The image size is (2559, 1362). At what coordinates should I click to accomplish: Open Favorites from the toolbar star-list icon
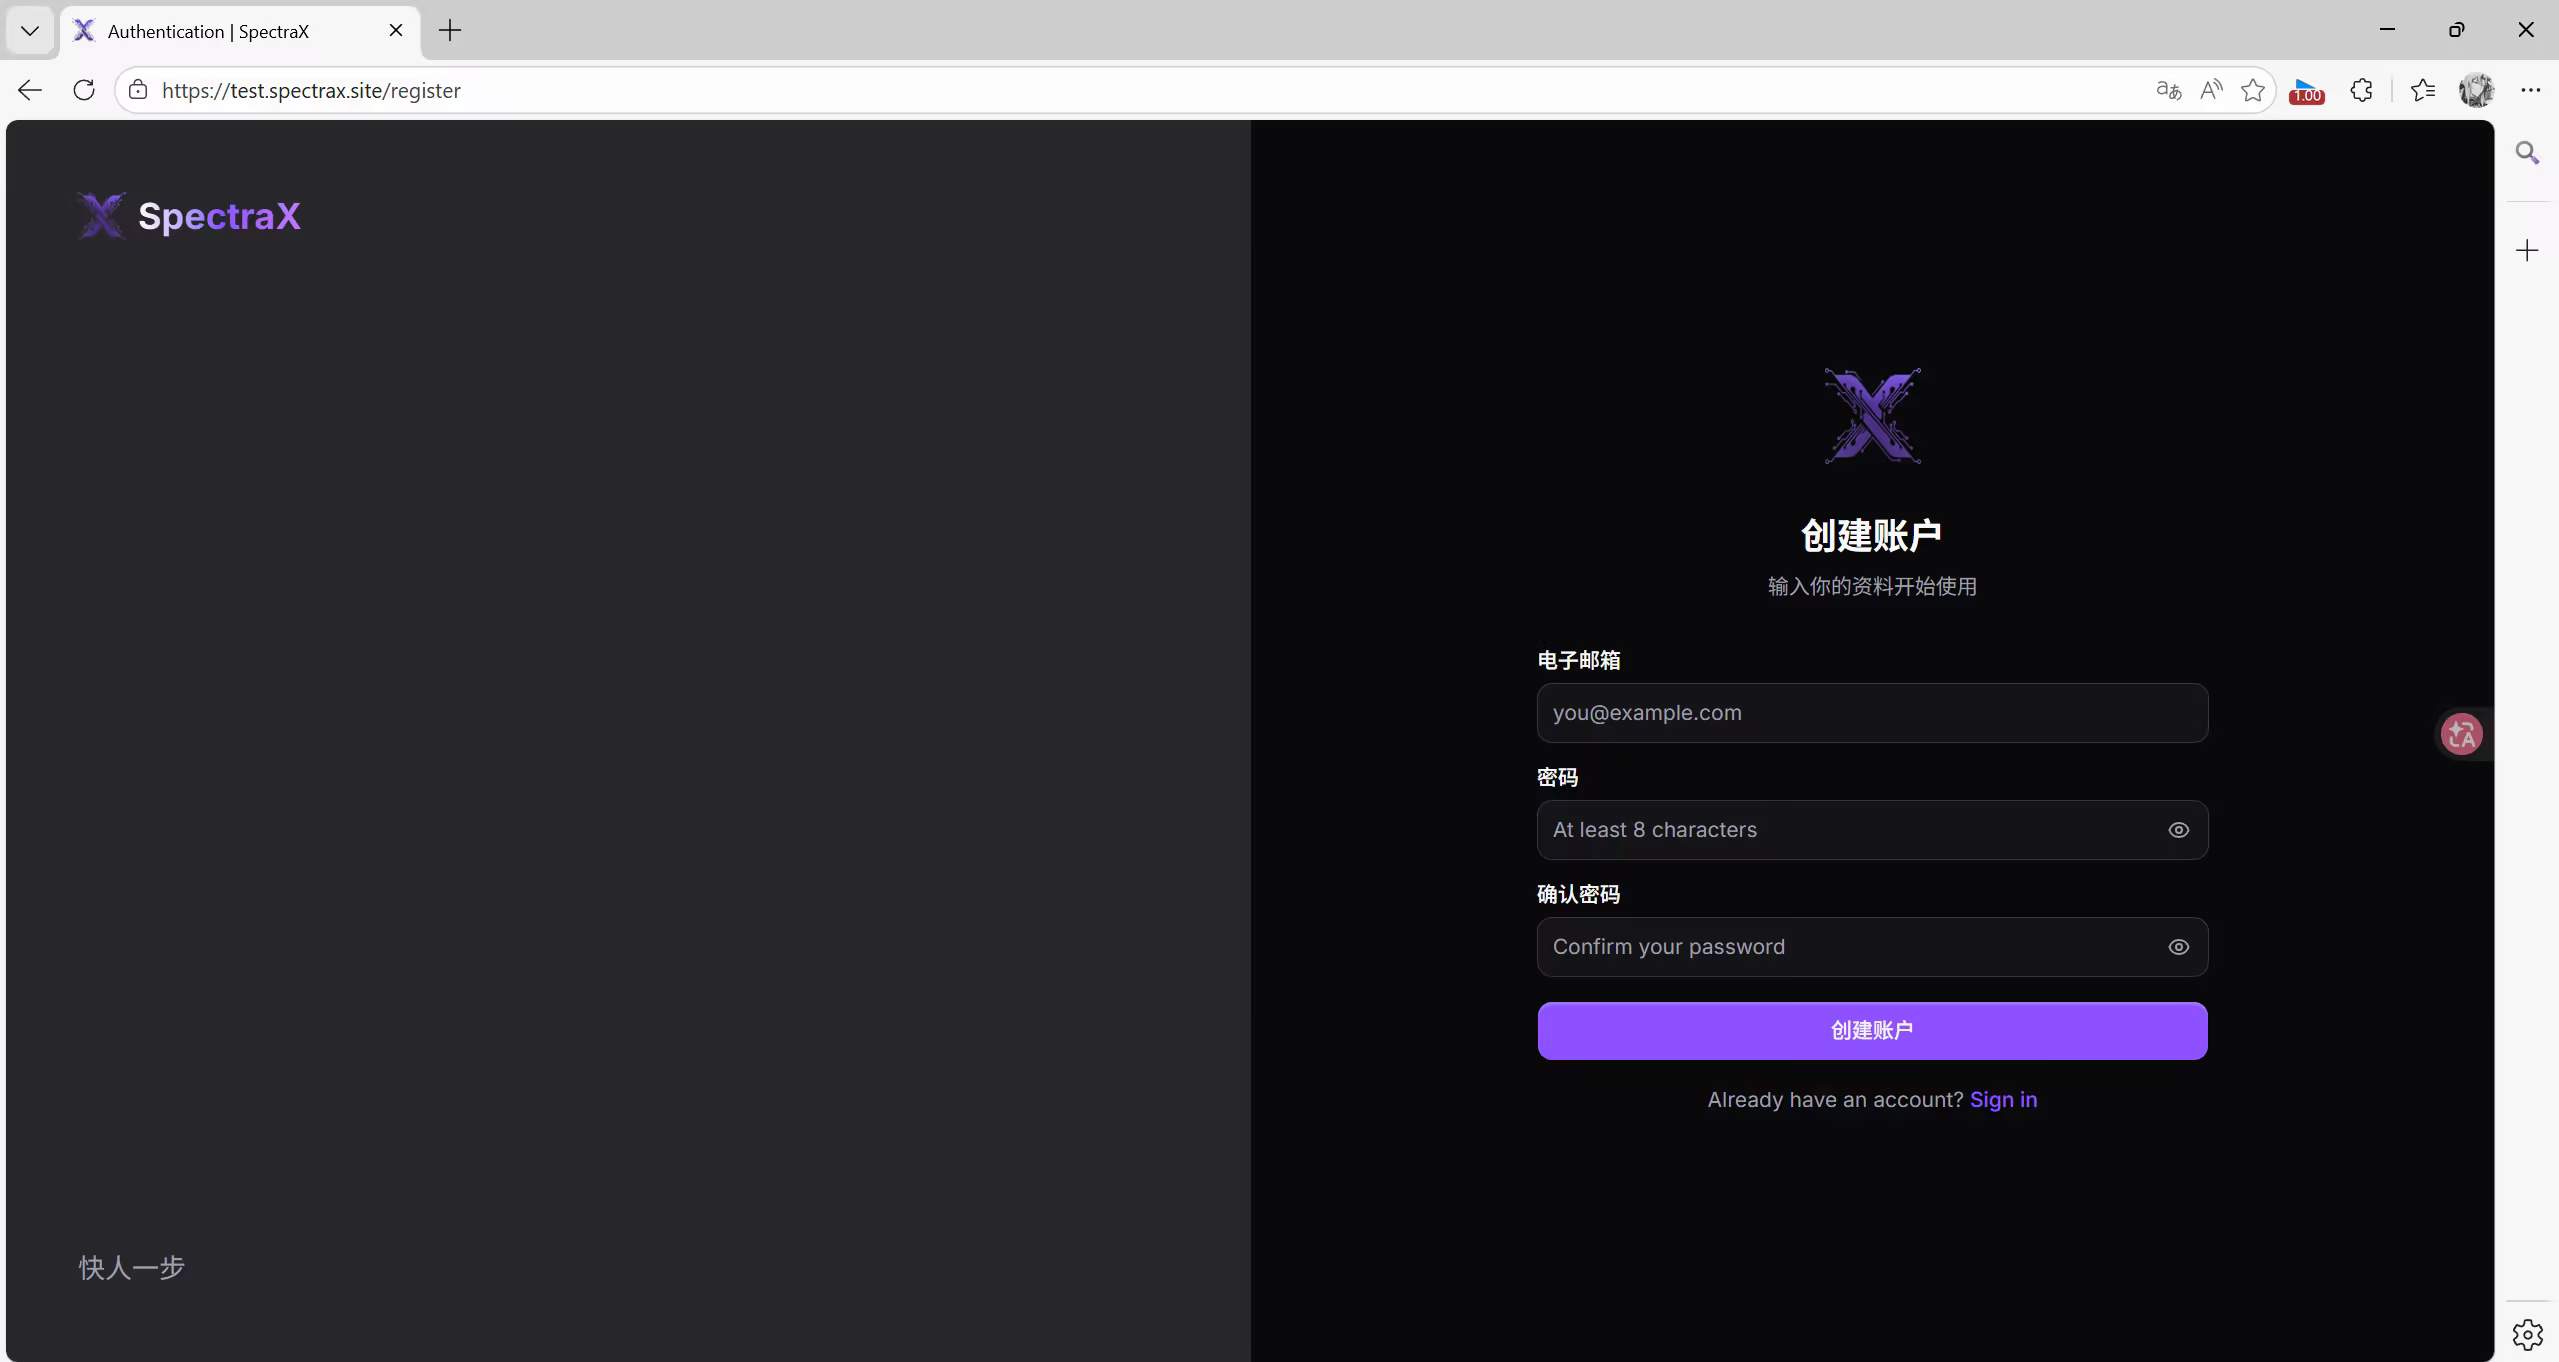point(2423,90)
